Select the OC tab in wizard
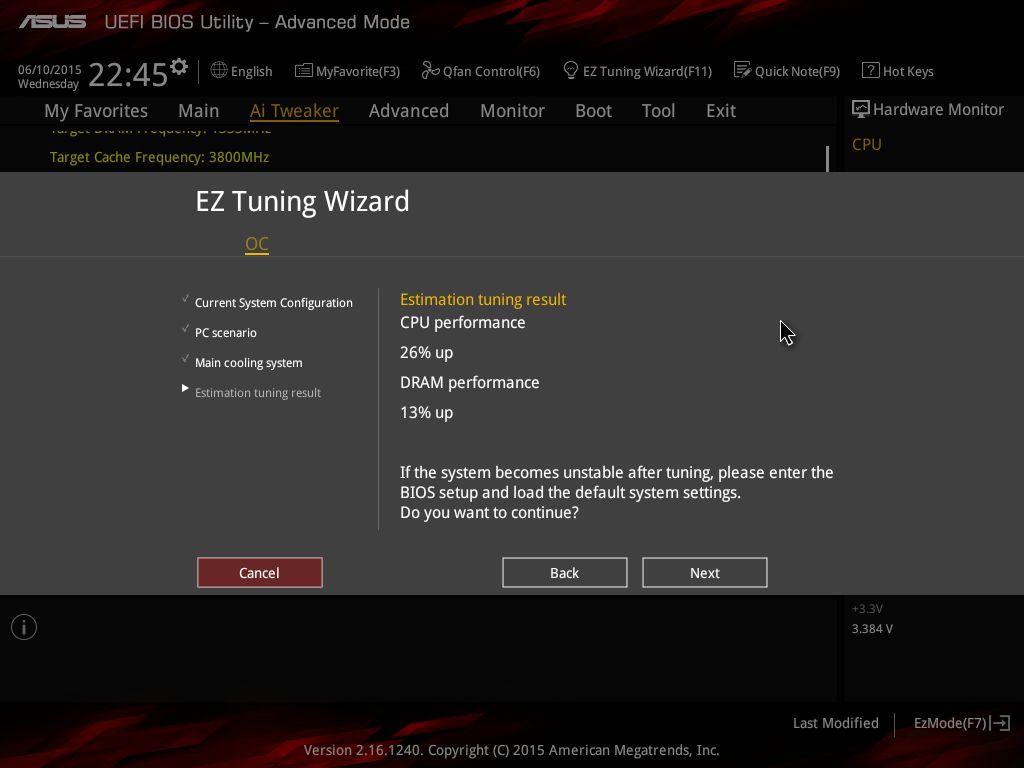 coord(257,244)
